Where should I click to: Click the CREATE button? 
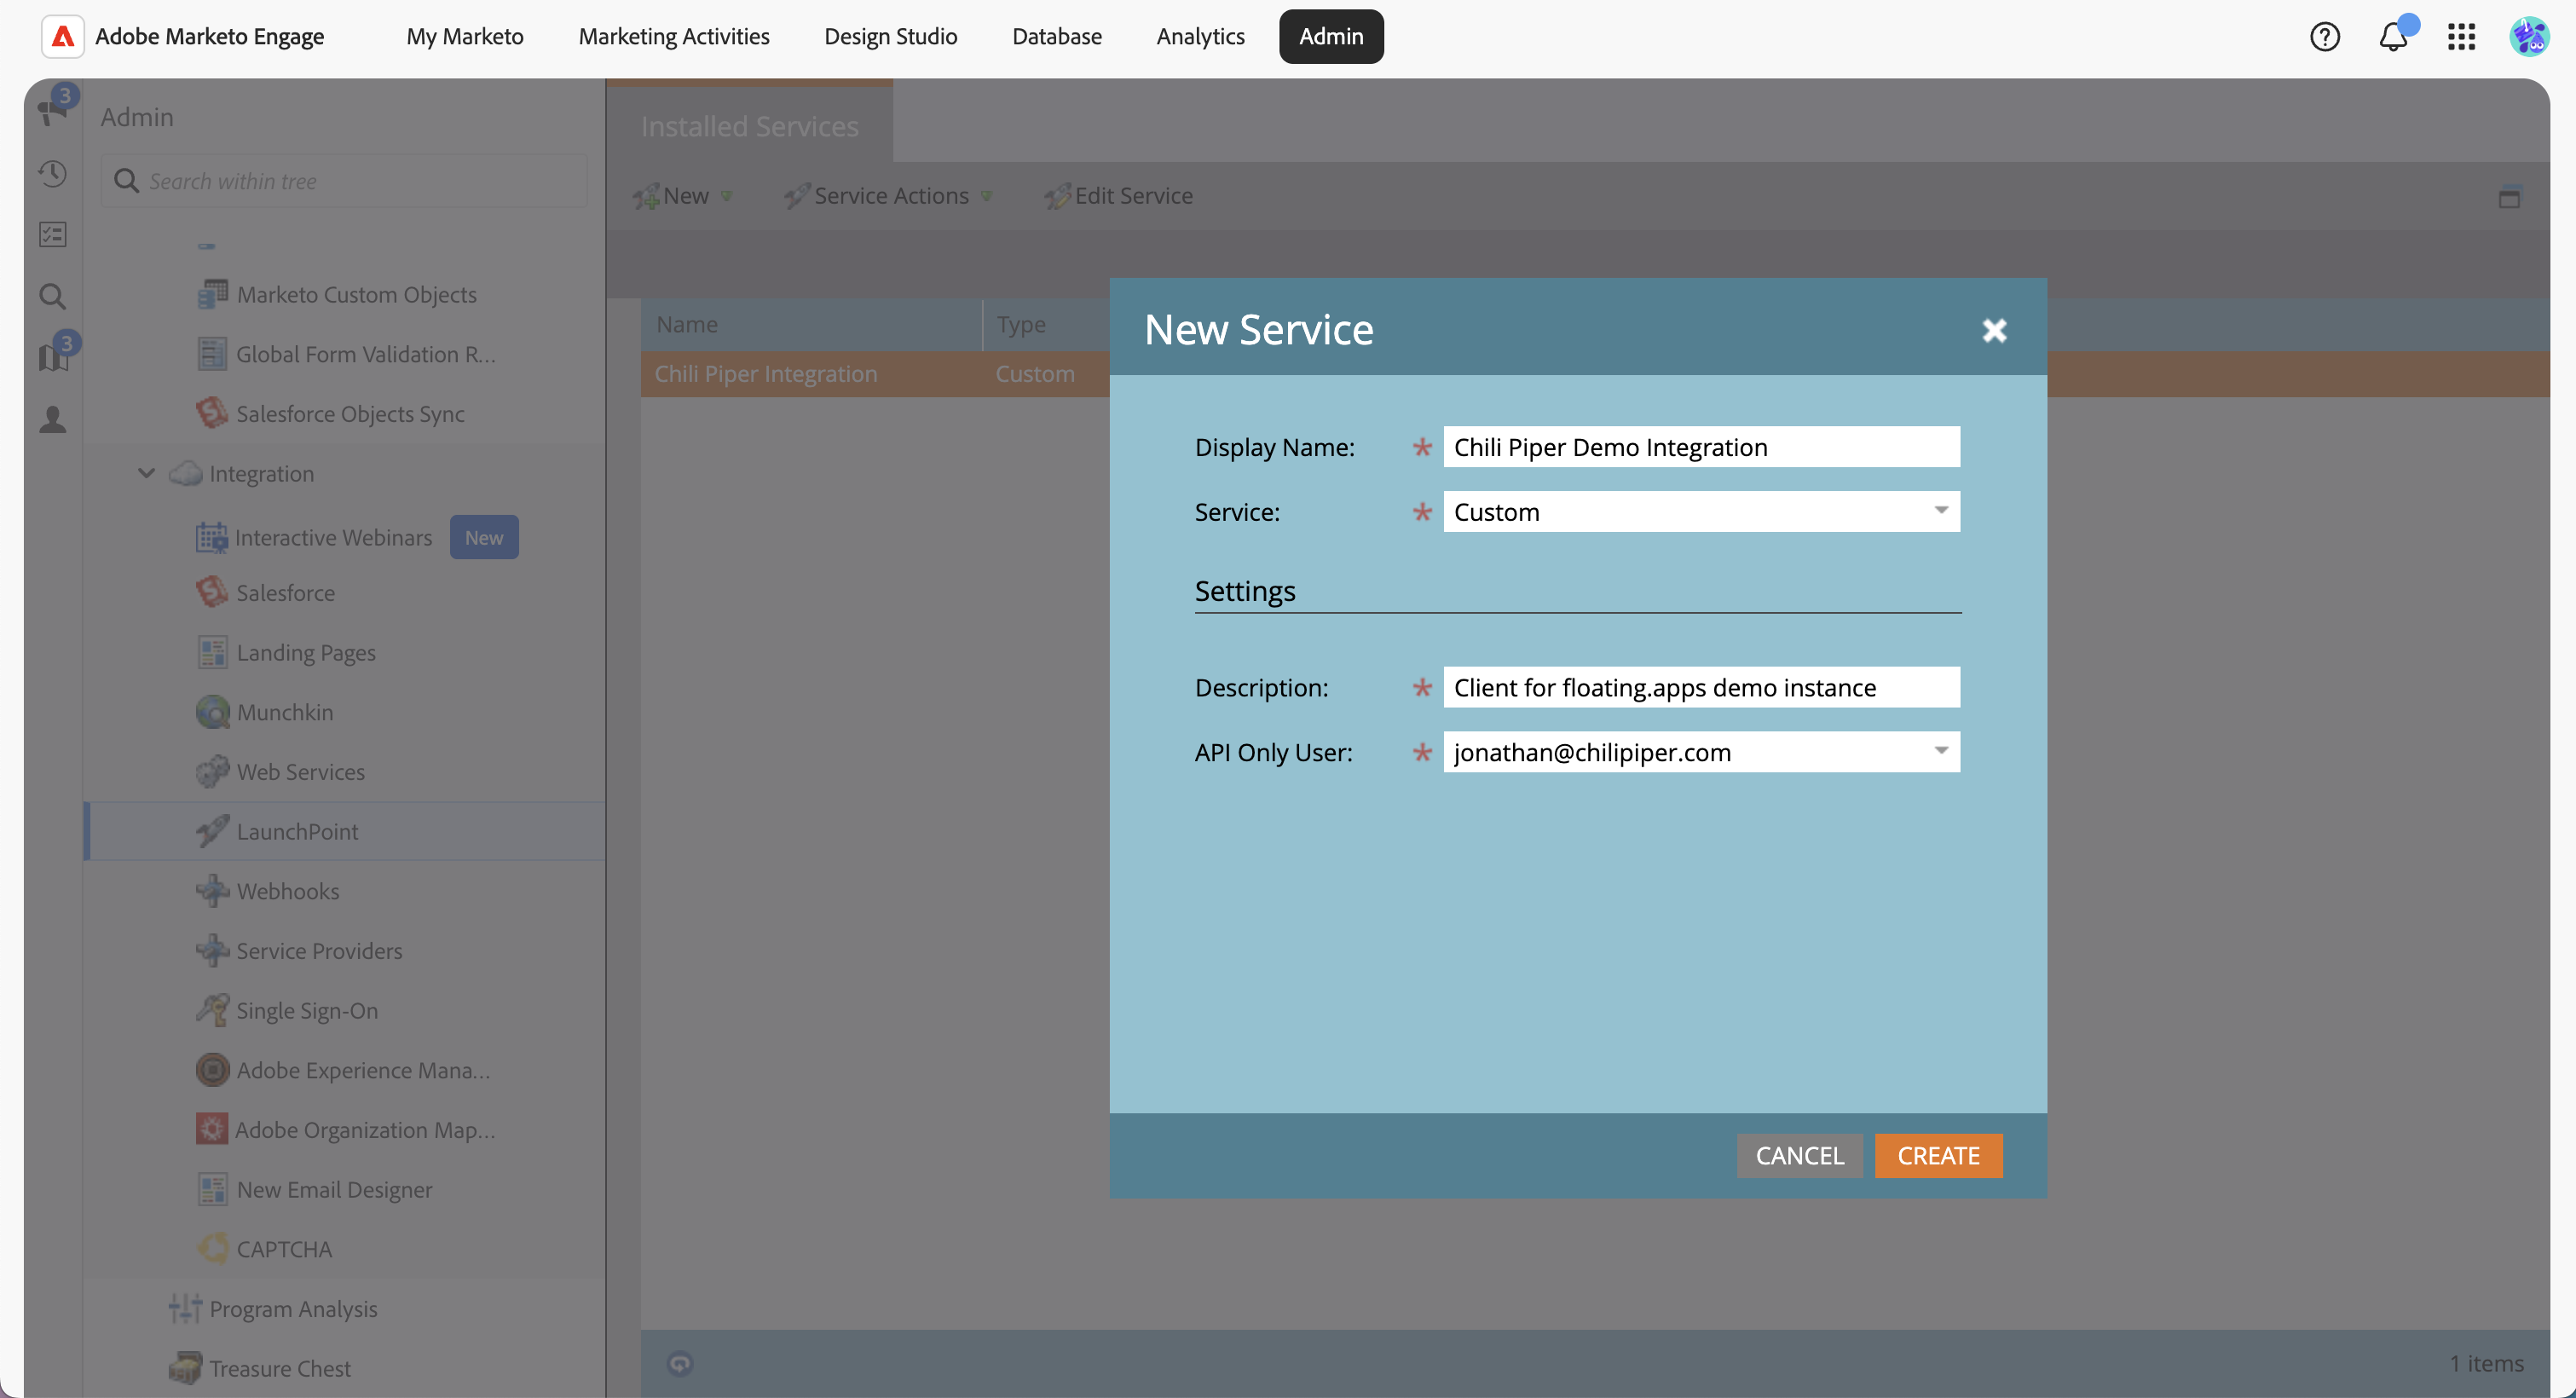coord(1938,1155)
